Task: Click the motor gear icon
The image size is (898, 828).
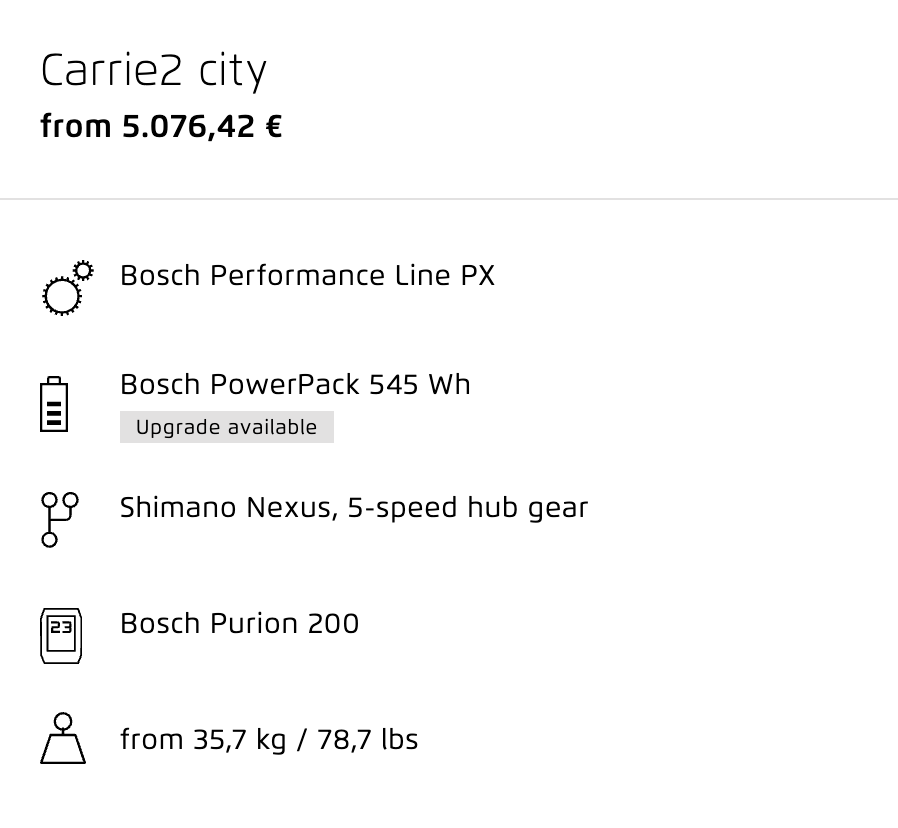Action: tap(68, 288)
